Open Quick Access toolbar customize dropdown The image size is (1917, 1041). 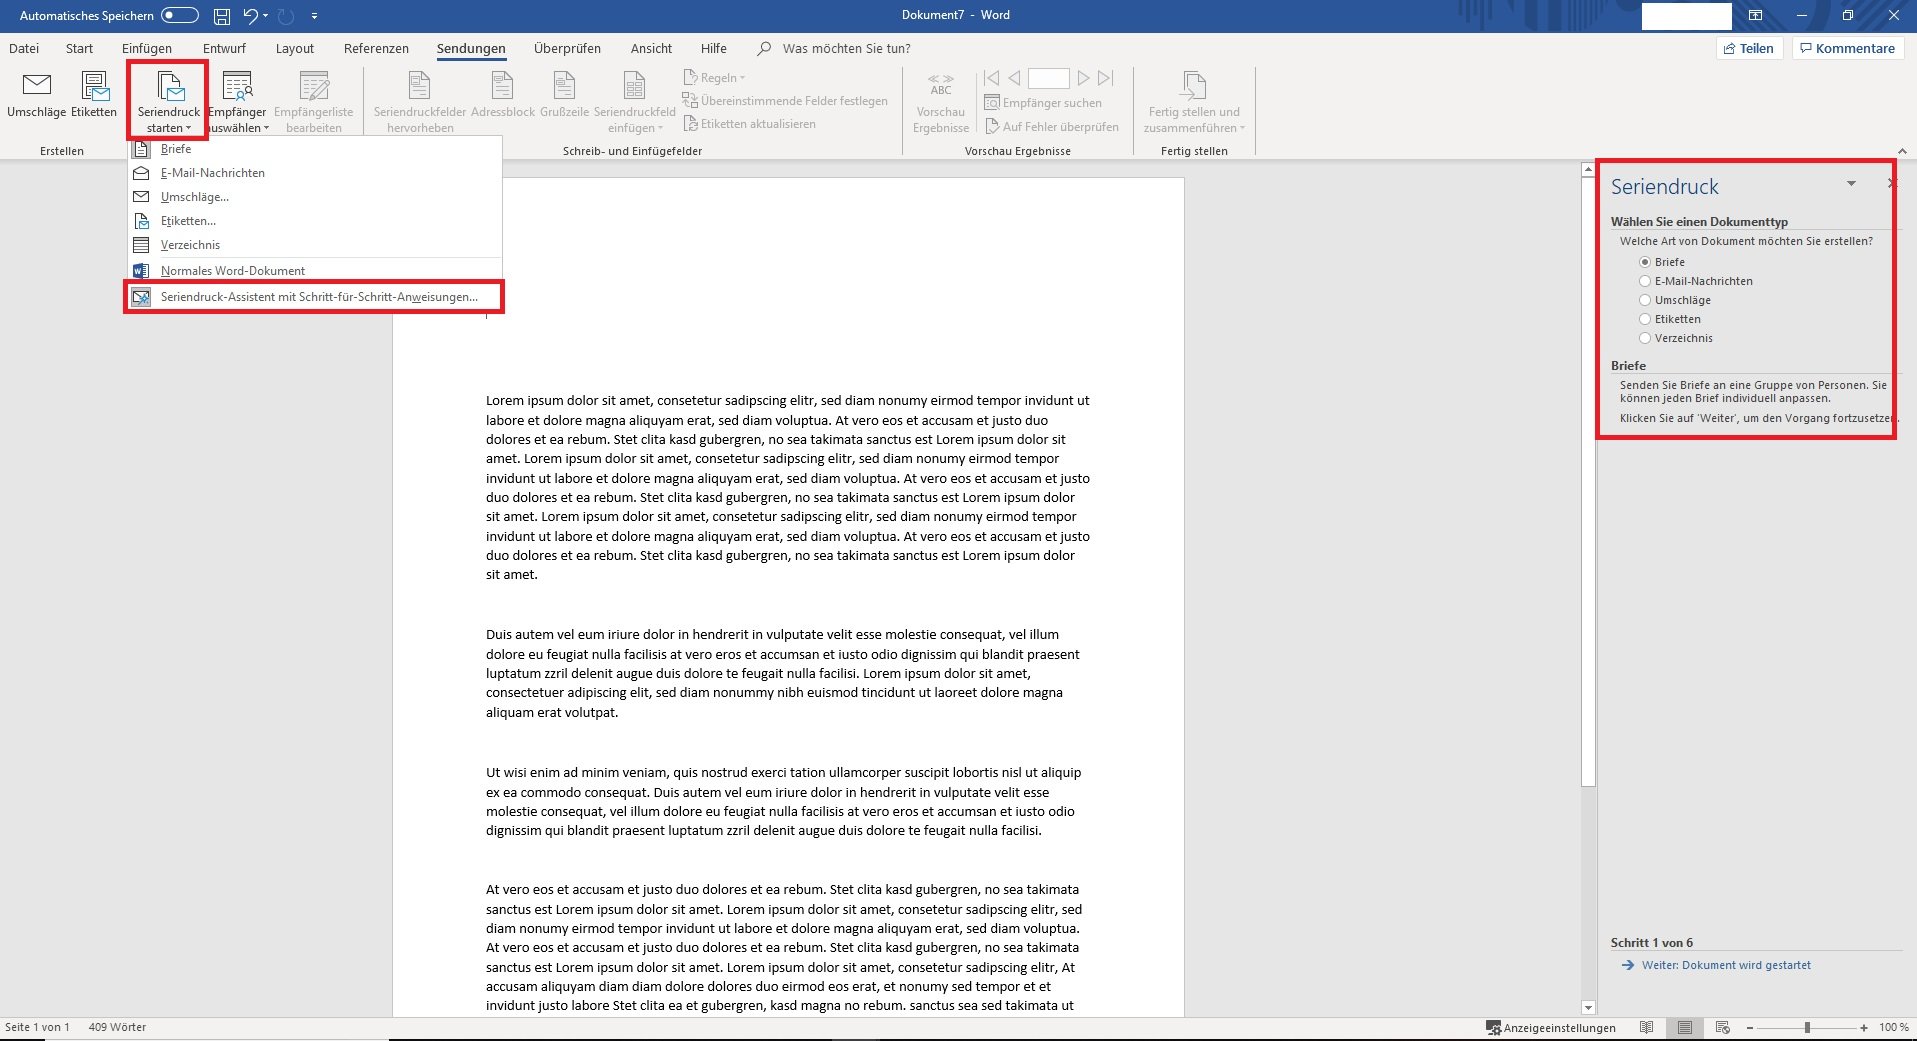click(x=314, y=16)
